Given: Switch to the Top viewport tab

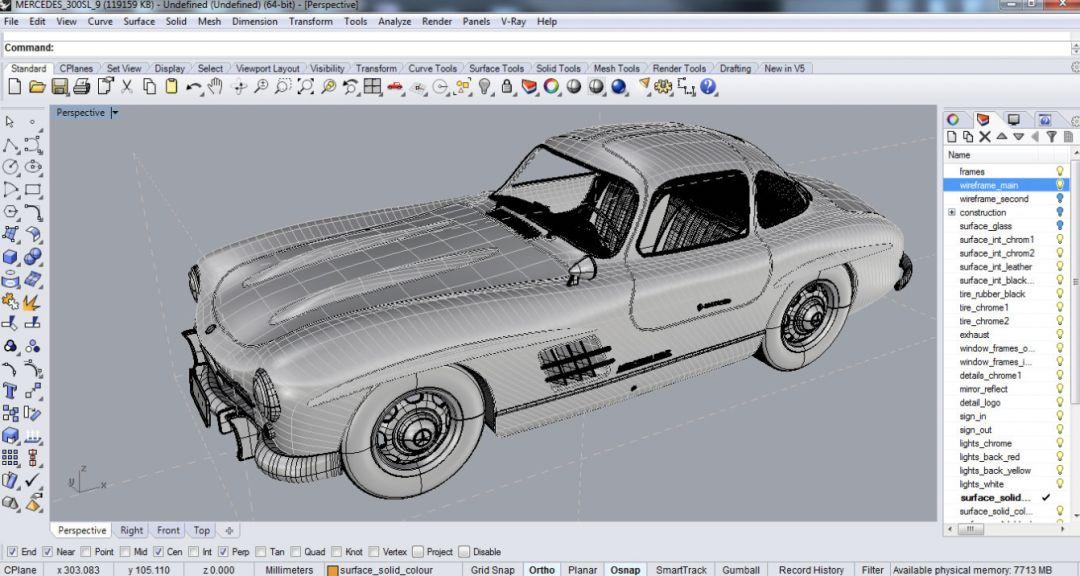Looking at the screenshot, I should [x=201, y=530].
